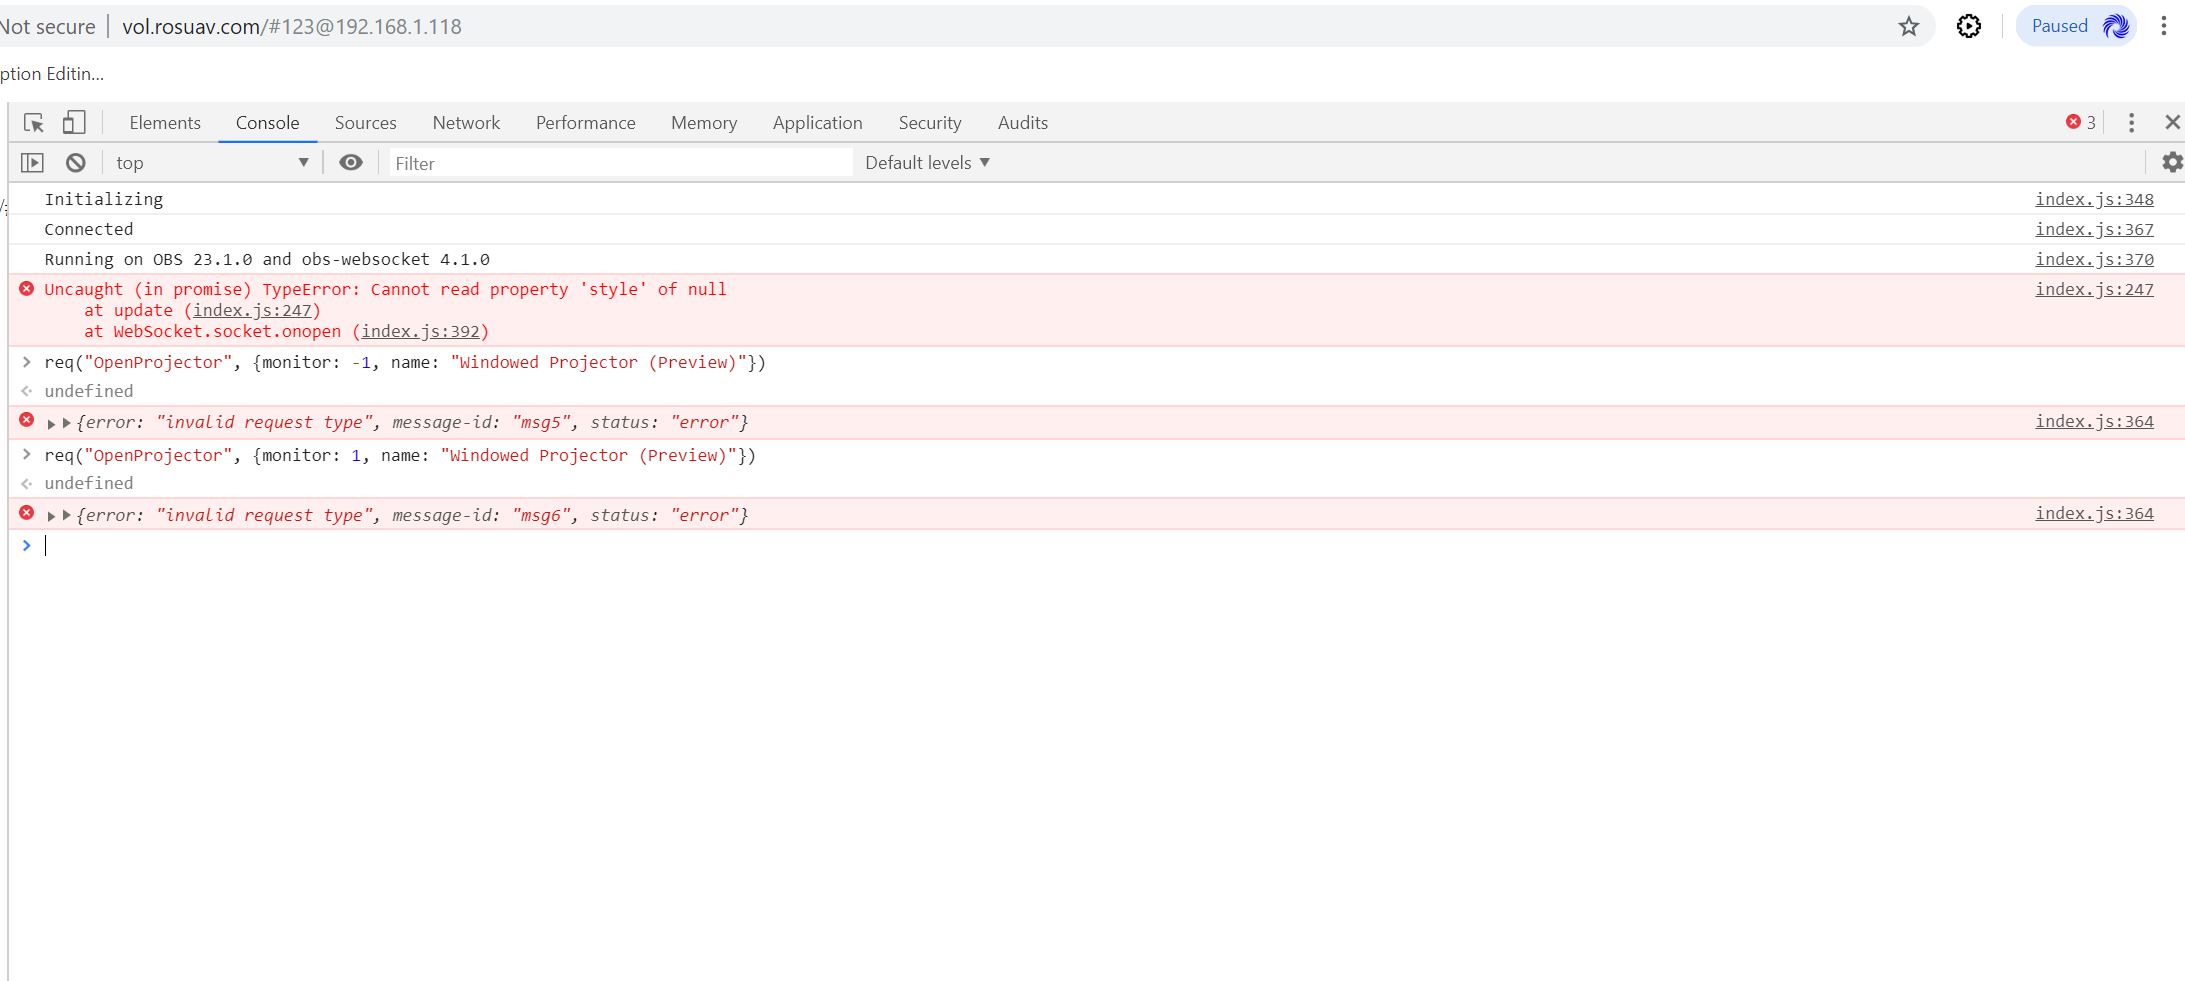This screenshot has width=2185, height=981.
Task: Switch to the Network tab
Action: point(466,122)
